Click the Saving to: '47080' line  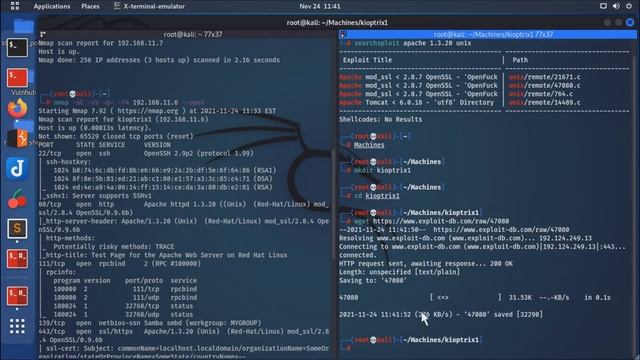373,280
